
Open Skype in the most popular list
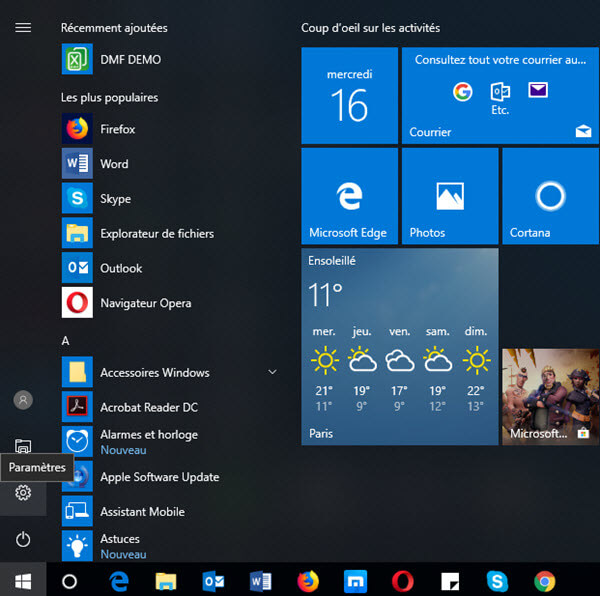point(115,199)
